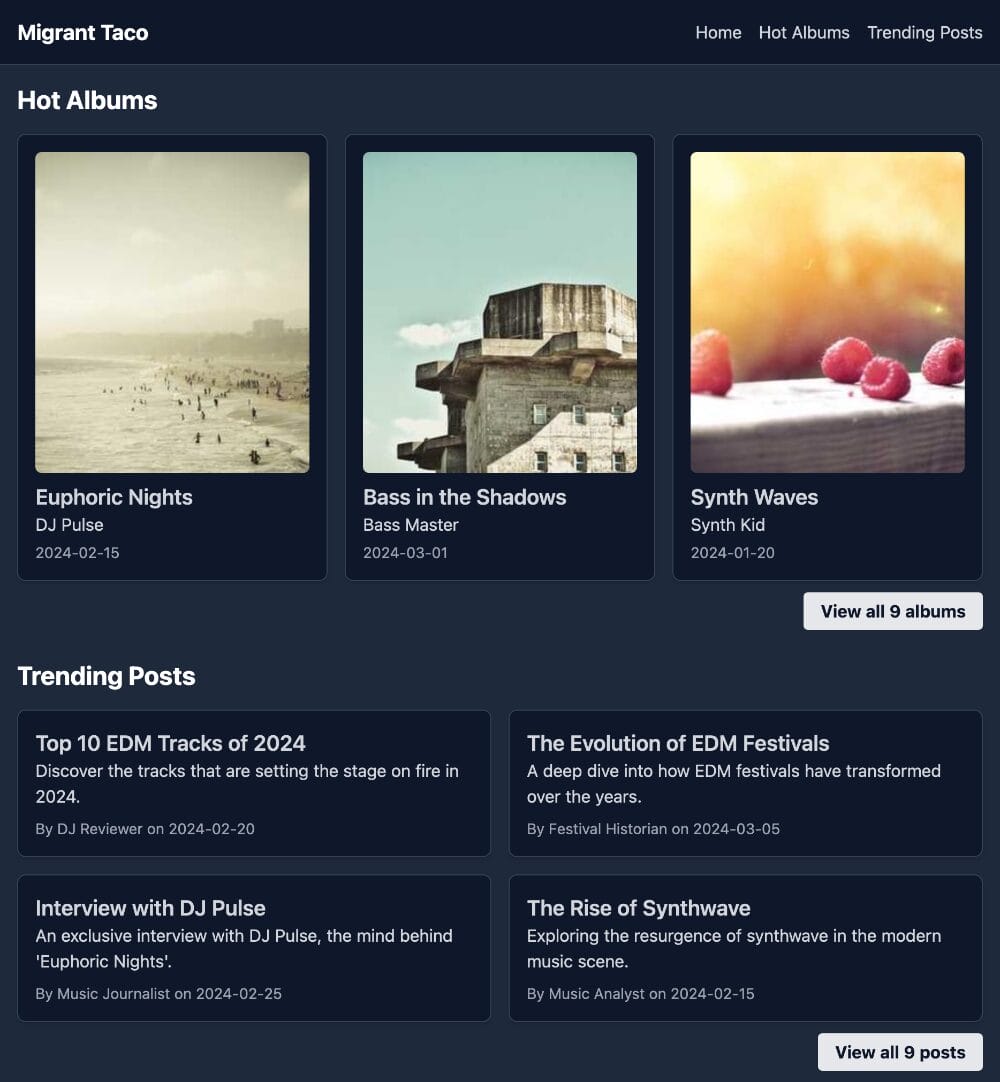Select the Euphoric Nights album title
The width and height of the screenshot is (1000, 1082).
114,497
